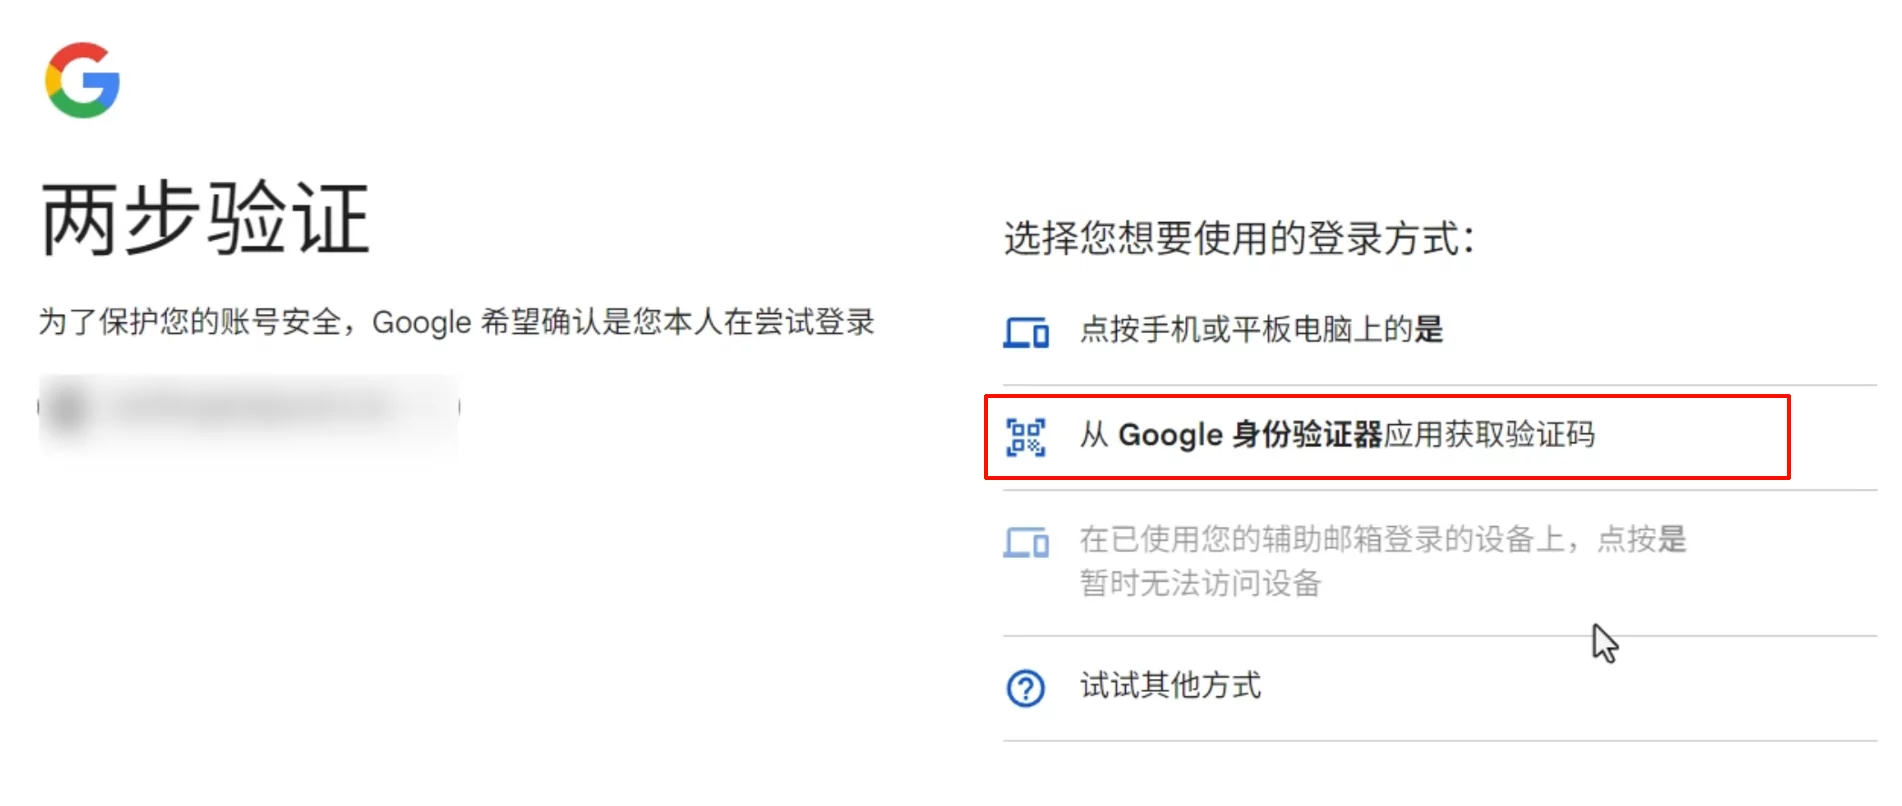Click the 两步验证 page heading
This screenshot has width=1902, height=806.
pyautogui.click(x=206, y=219)
